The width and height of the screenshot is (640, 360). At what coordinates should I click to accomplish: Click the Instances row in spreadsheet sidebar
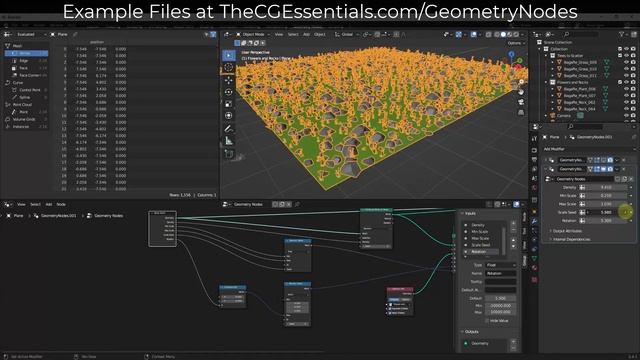(x=27, y=127)
